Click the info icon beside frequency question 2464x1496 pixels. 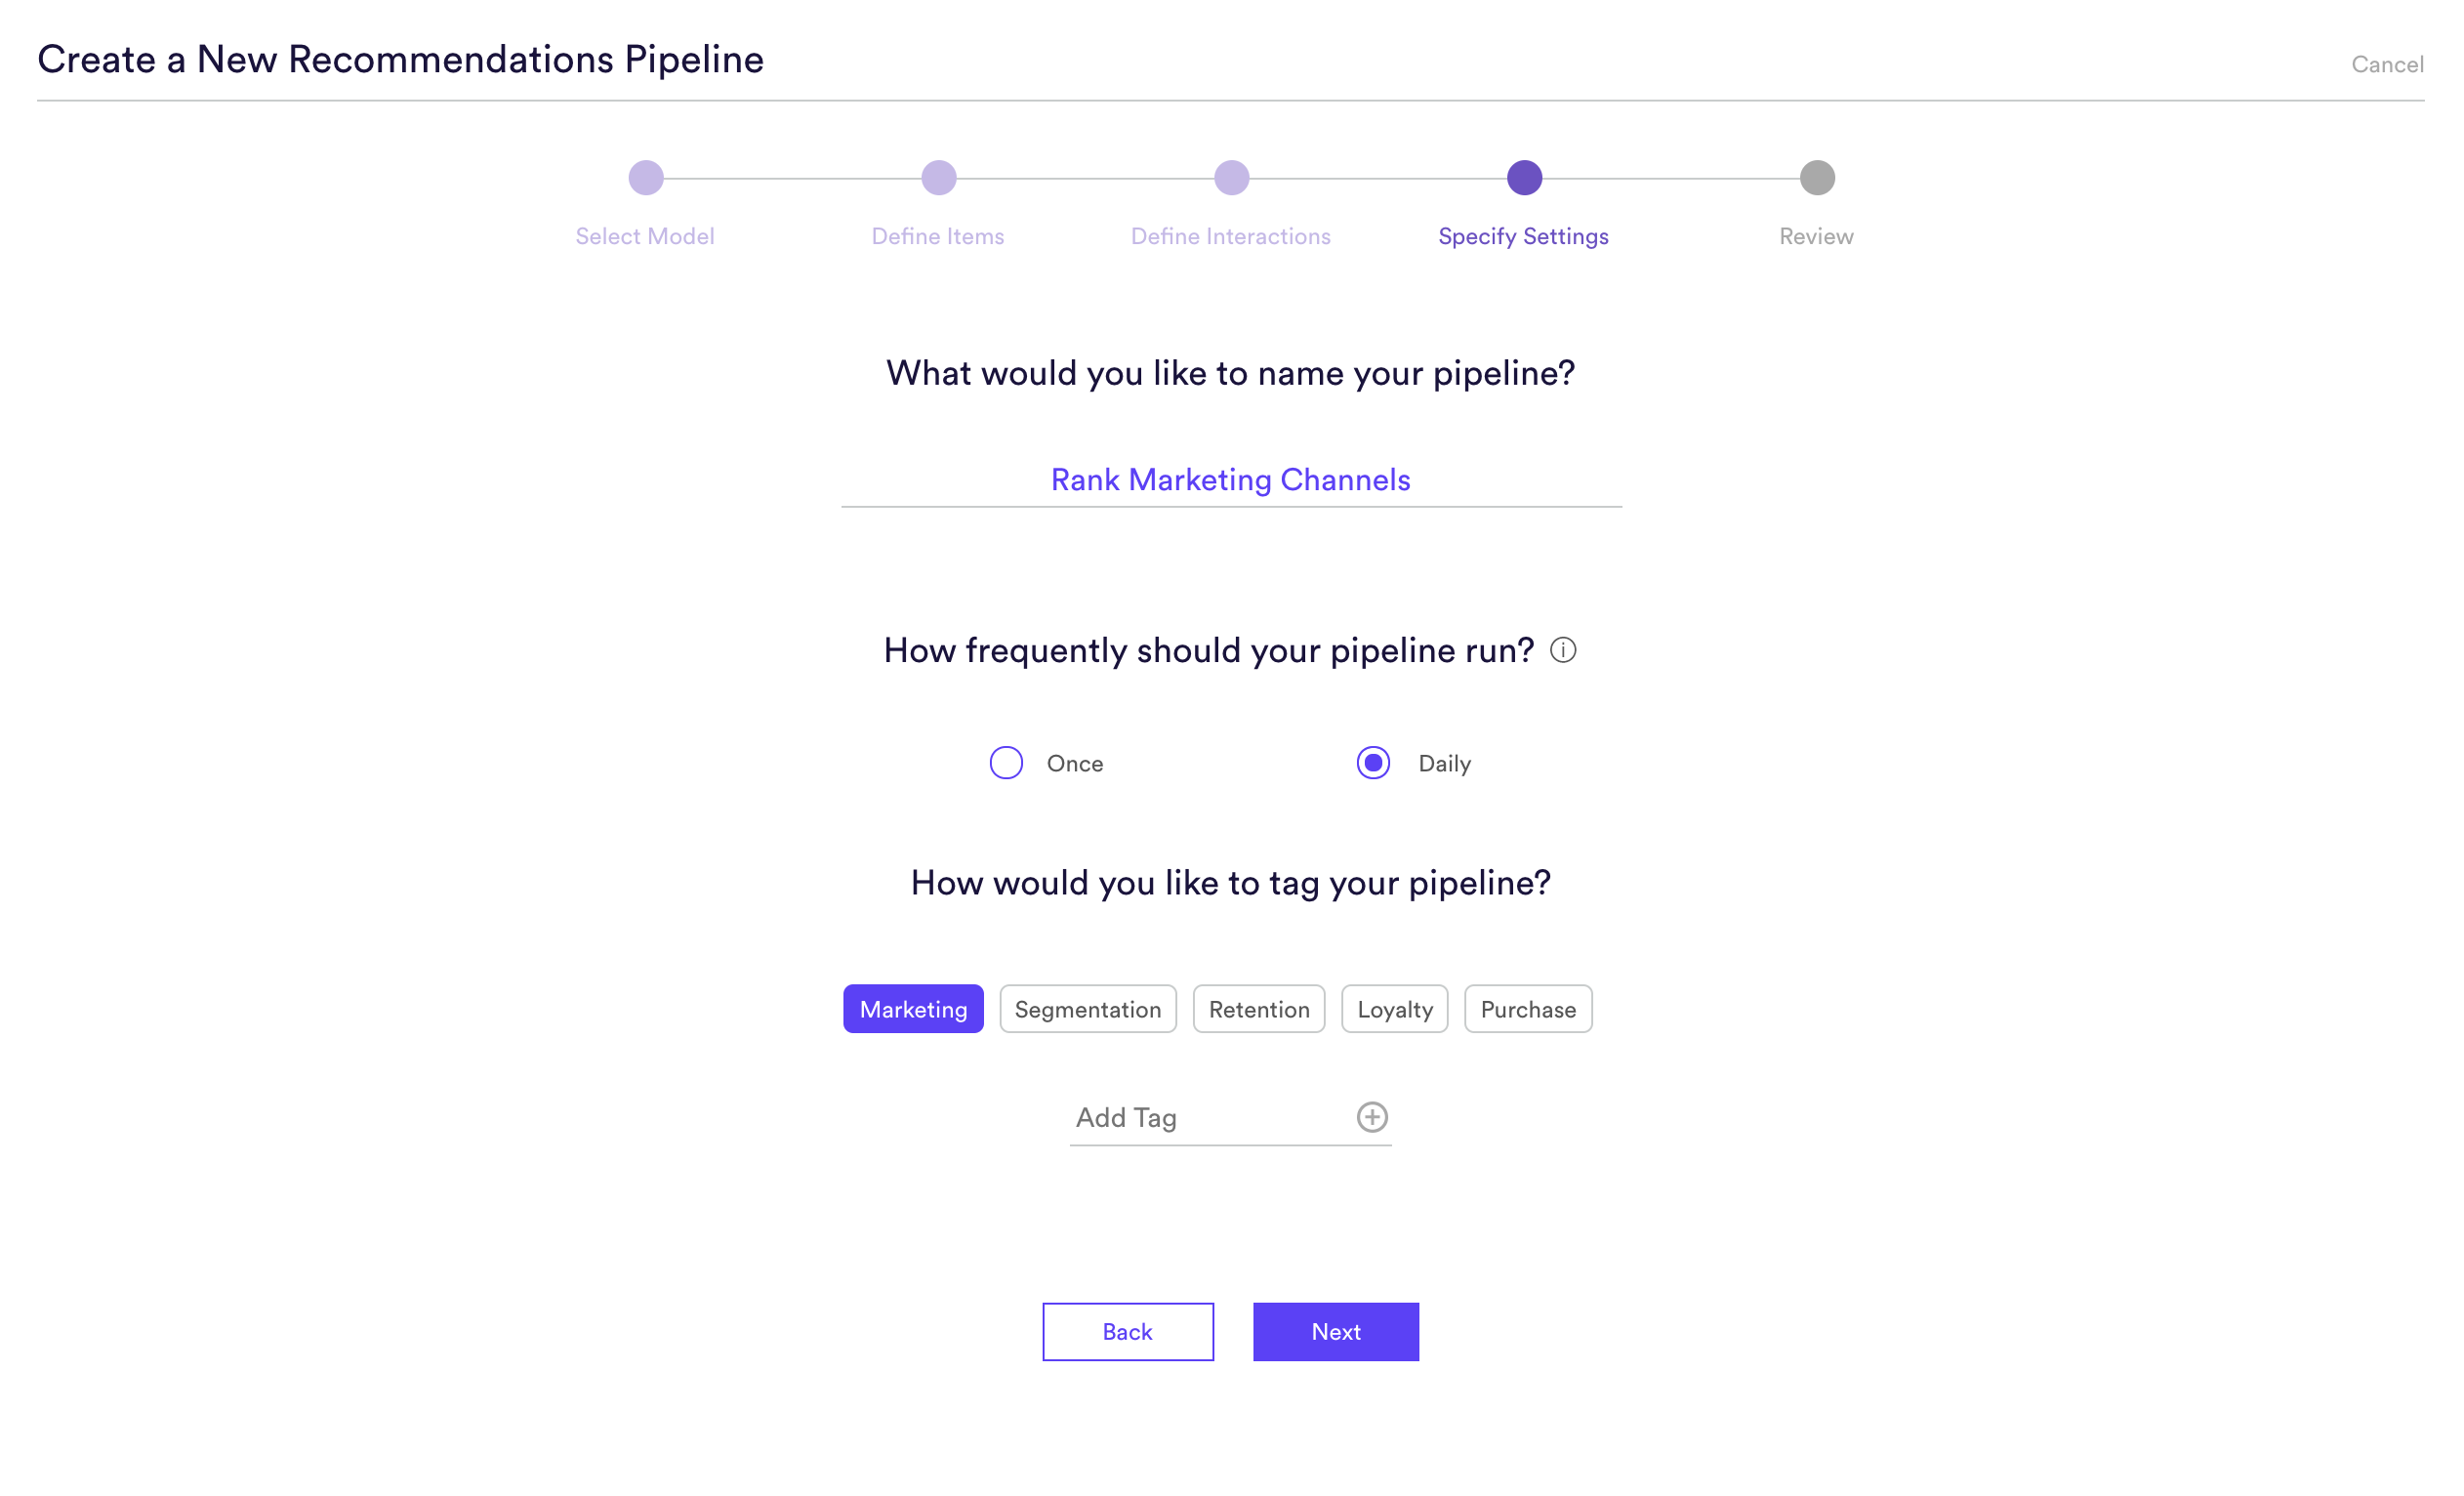click(x=1563, y=650)
